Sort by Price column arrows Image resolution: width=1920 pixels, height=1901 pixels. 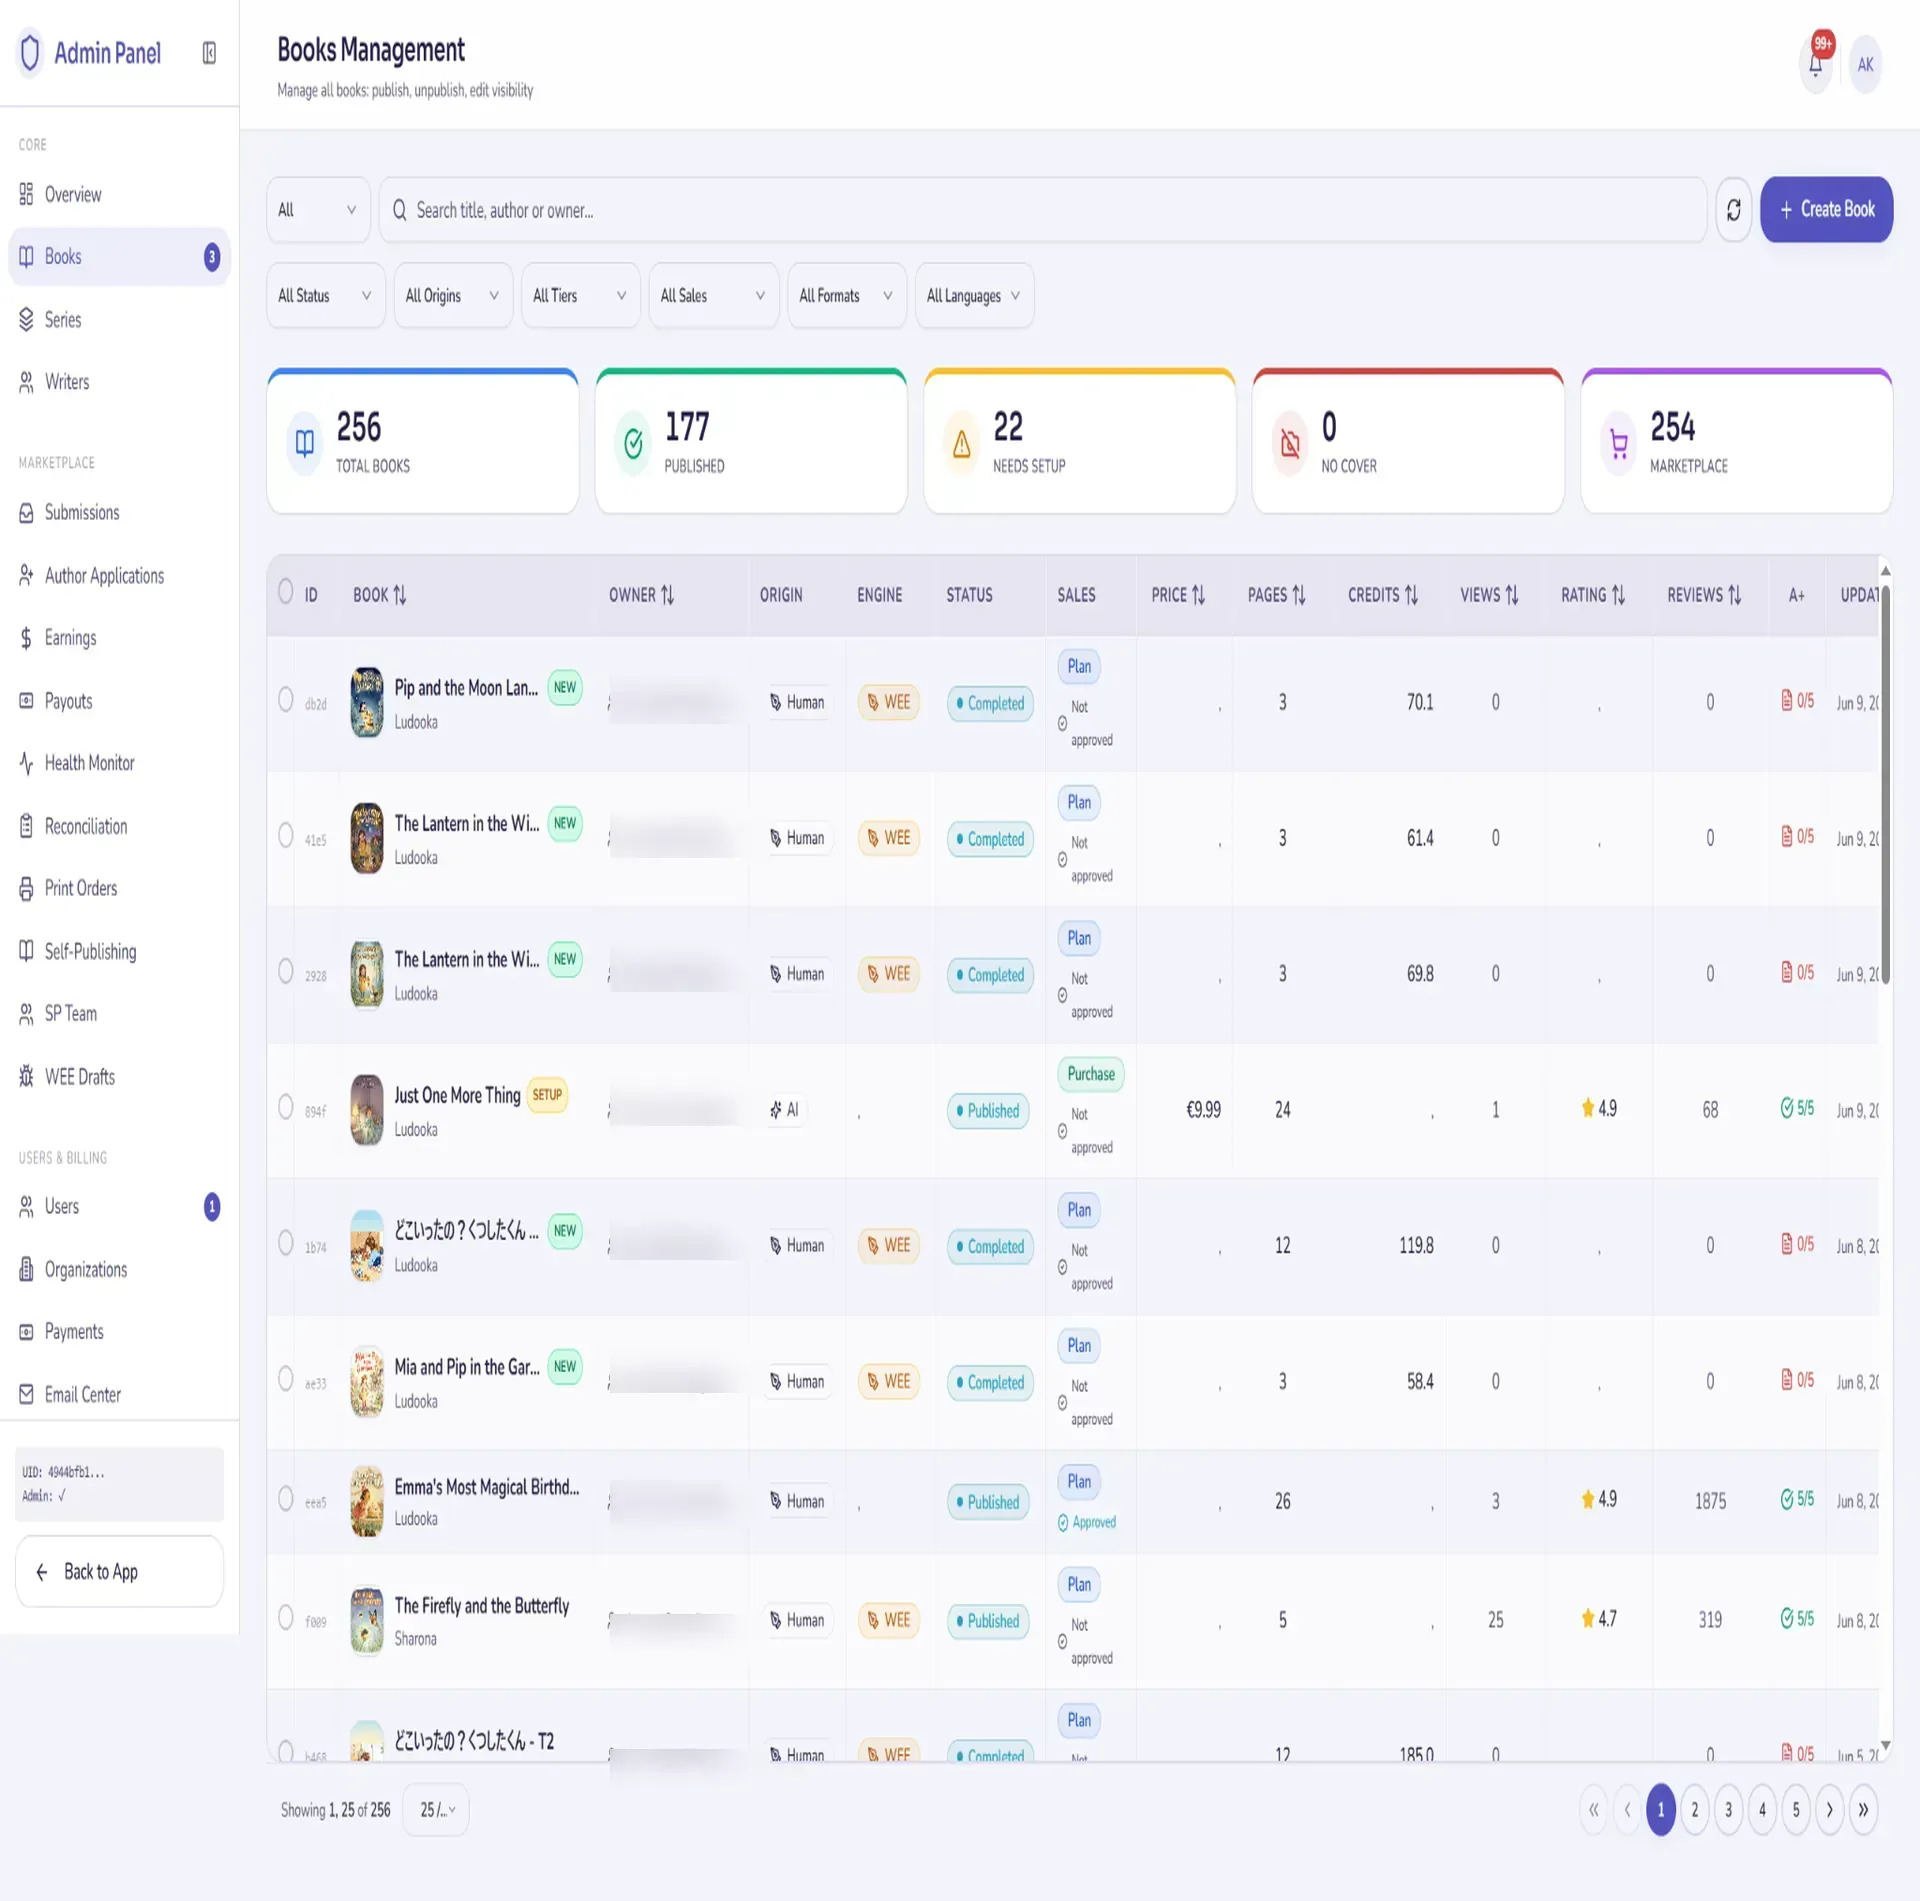click(1198, 595)
